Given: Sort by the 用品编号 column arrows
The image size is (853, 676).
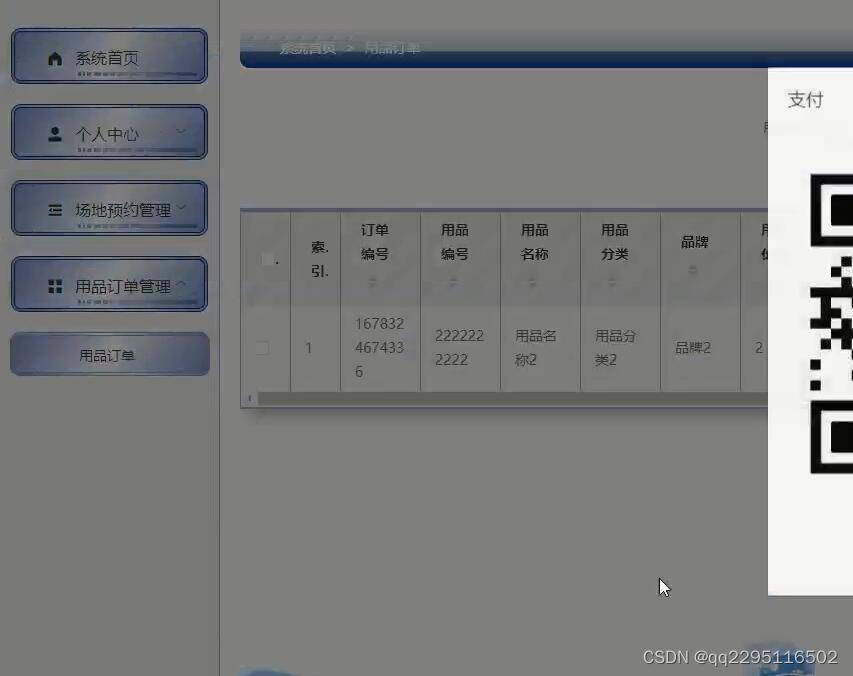Looking at the screenshot, I should pyautogui.click(x=452, y=282).
